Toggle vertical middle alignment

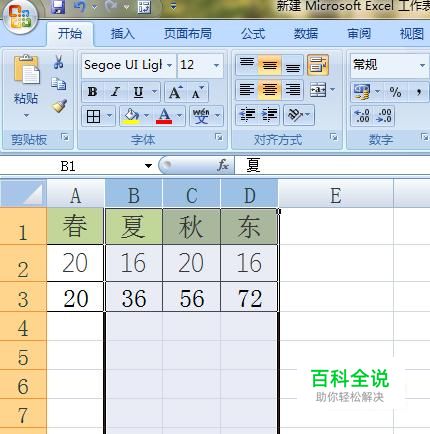[x=269, y=65]
